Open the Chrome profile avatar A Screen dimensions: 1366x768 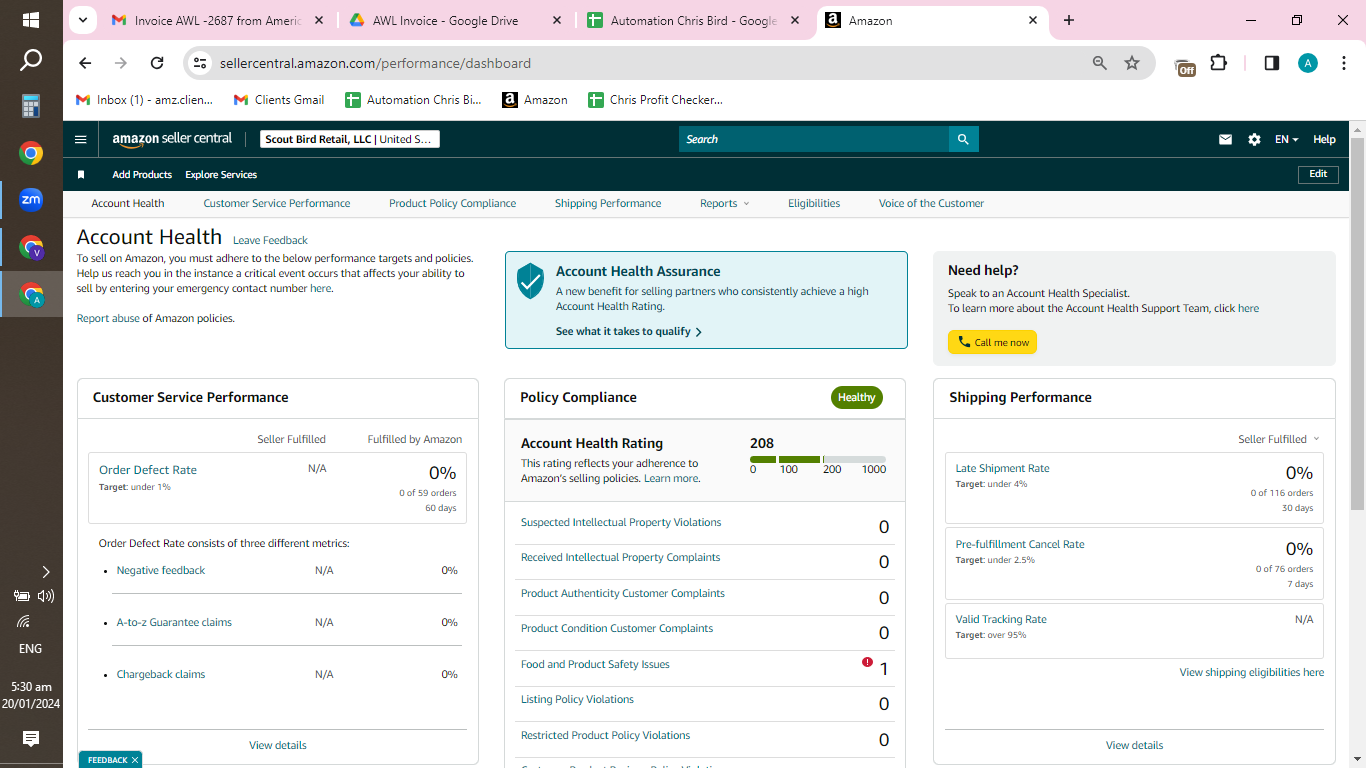point(1308,63)
